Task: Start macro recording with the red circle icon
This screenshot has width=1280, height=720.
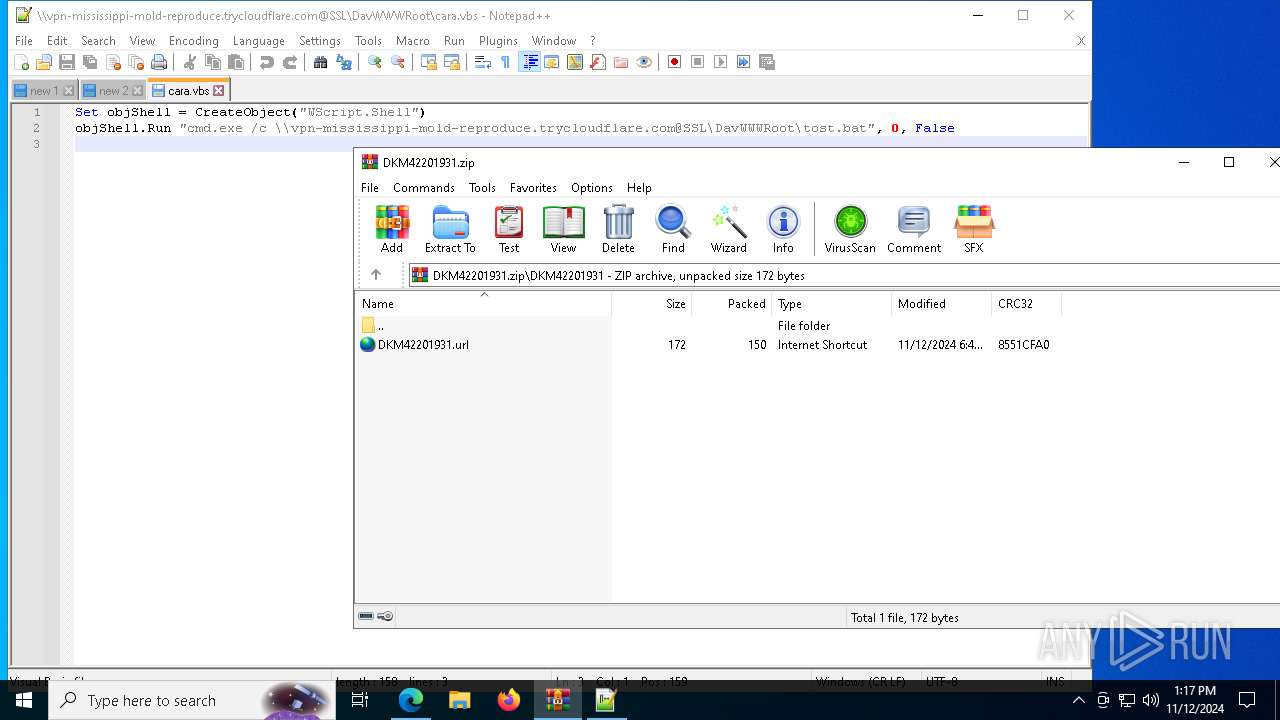Action: 675,62
